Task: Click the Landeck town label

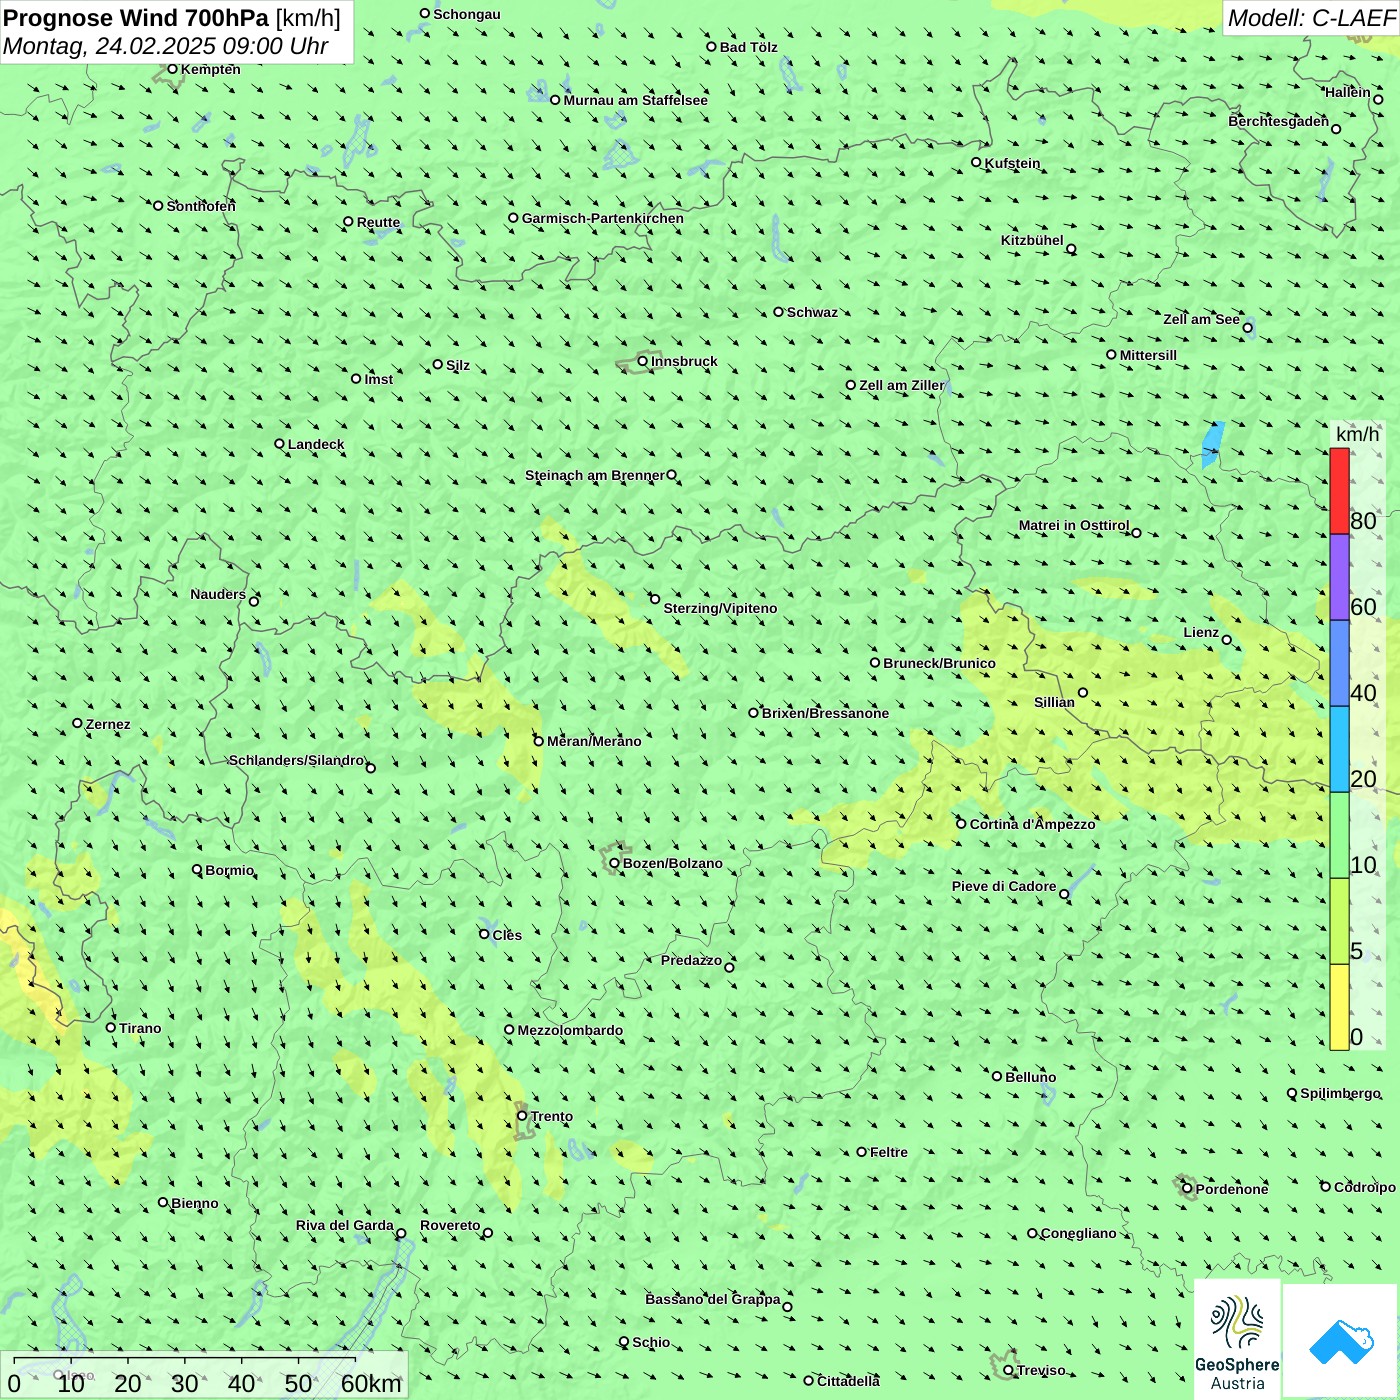Action: click(316, 444)
